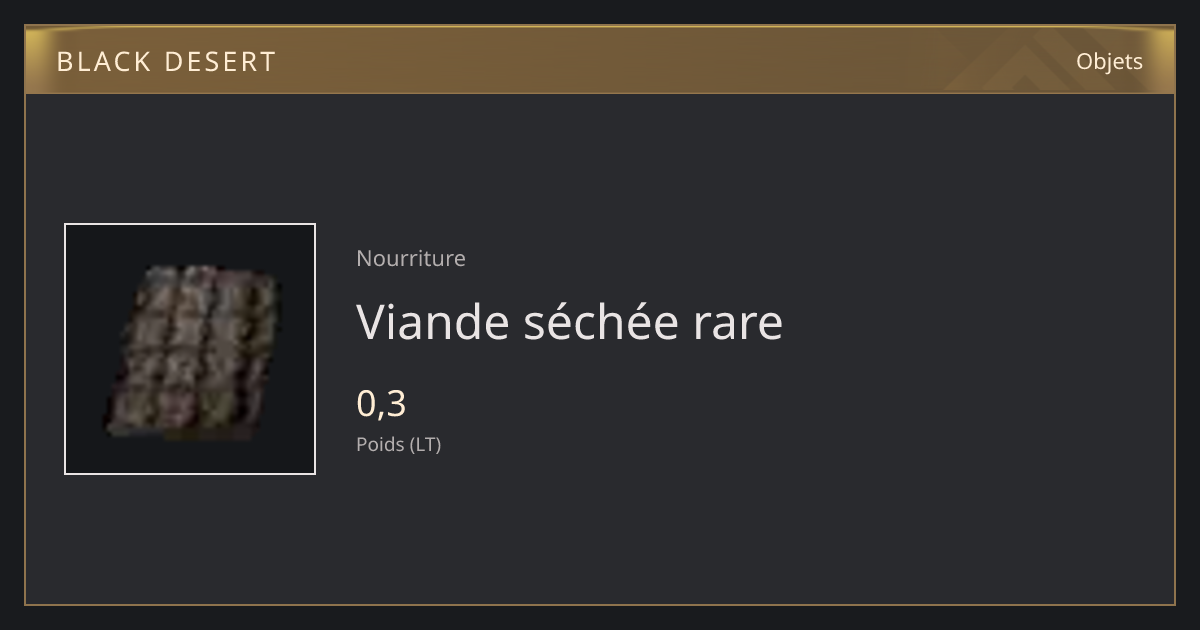Screen dimensions: 1200x630
Task: Click the white-bordered item image frame
Action: pos(190,349)
